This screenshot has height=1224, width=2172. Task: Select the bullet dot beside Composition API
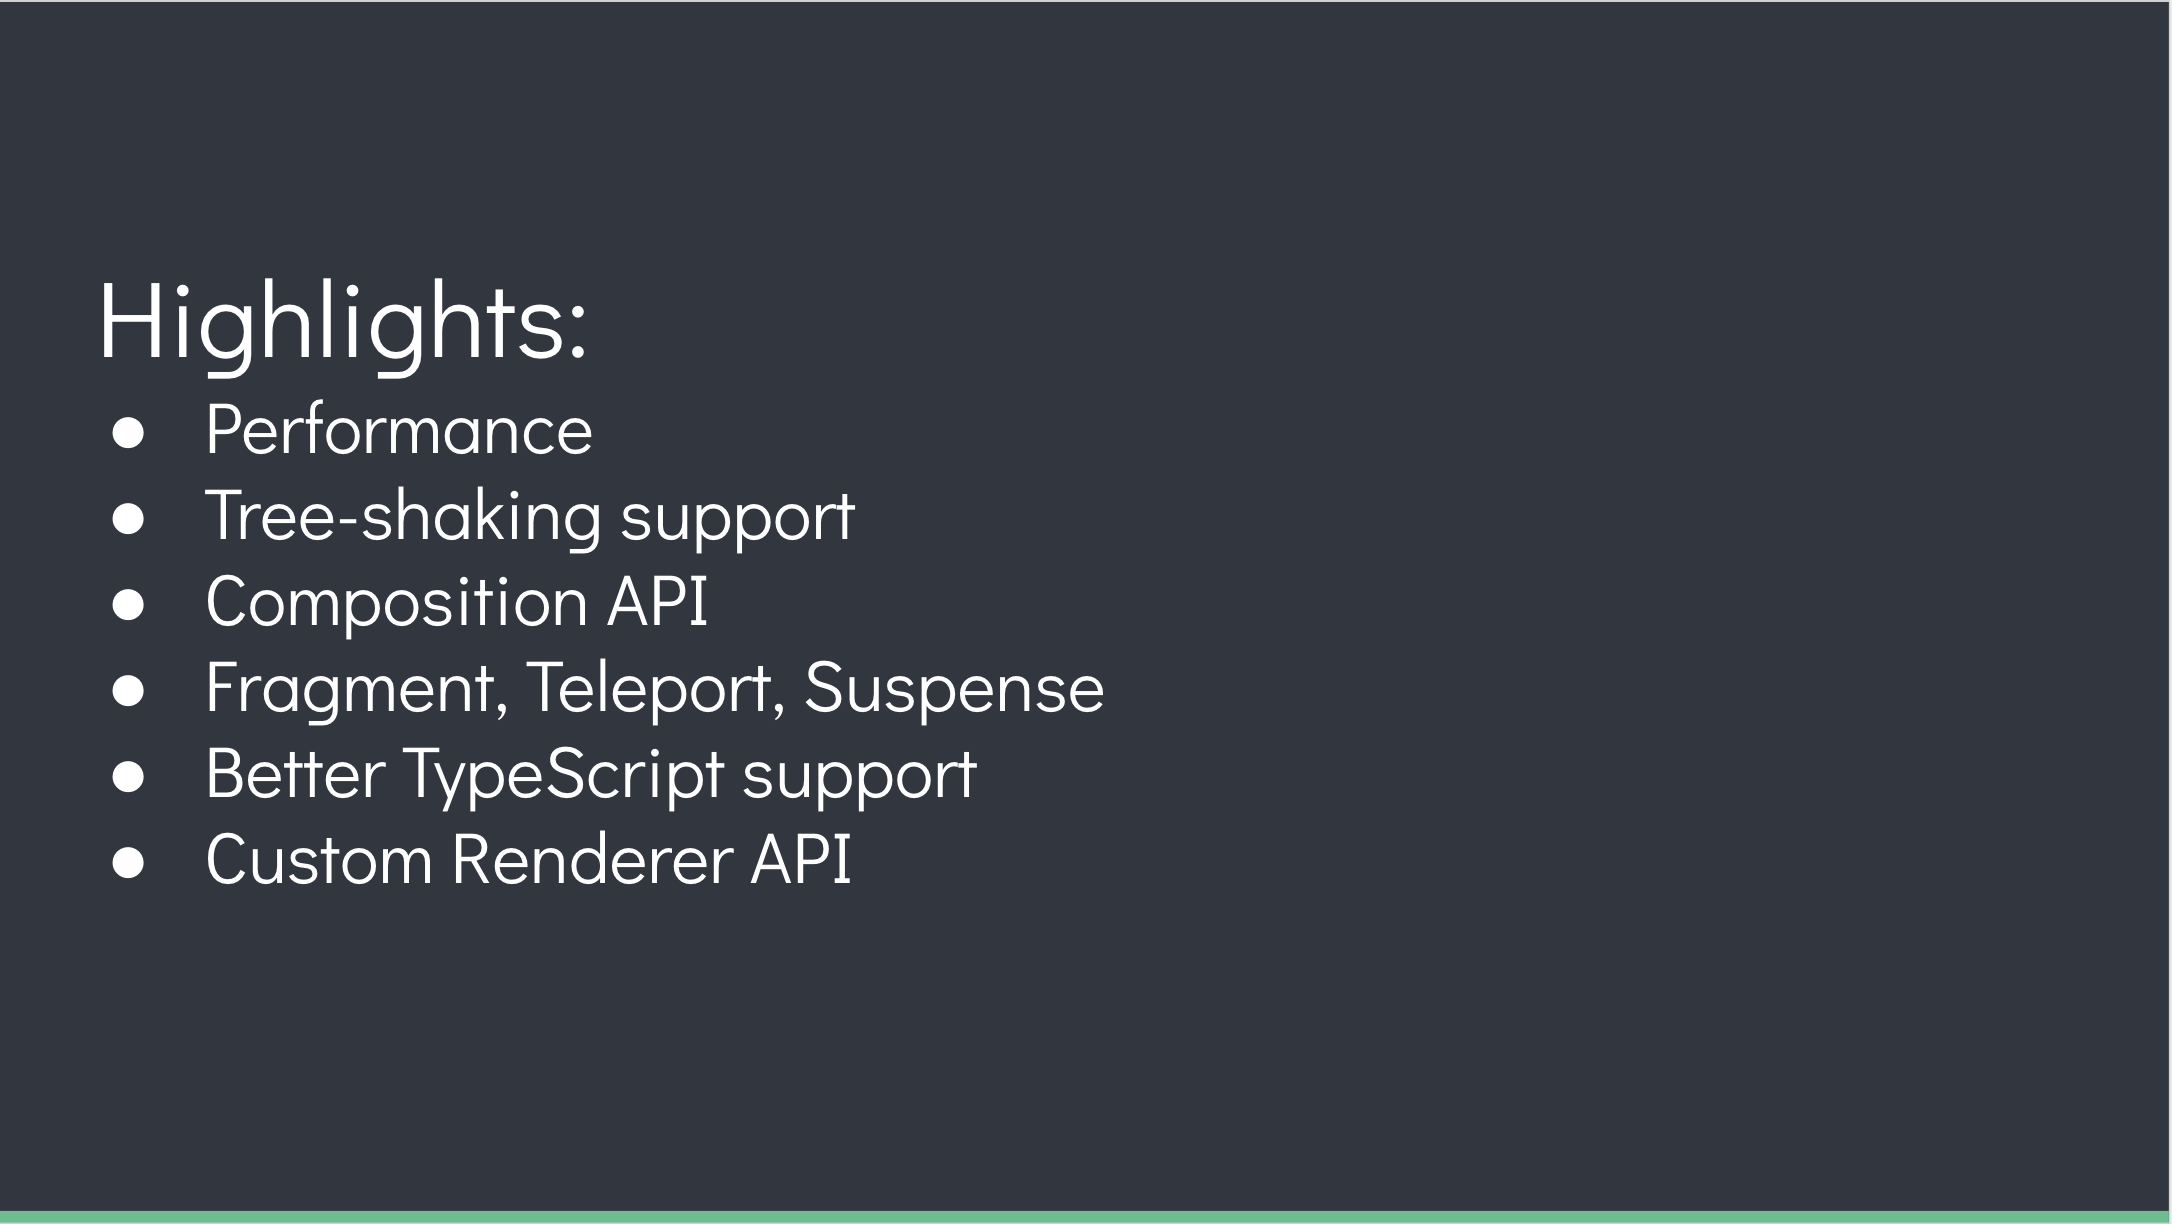pos(129,605)
